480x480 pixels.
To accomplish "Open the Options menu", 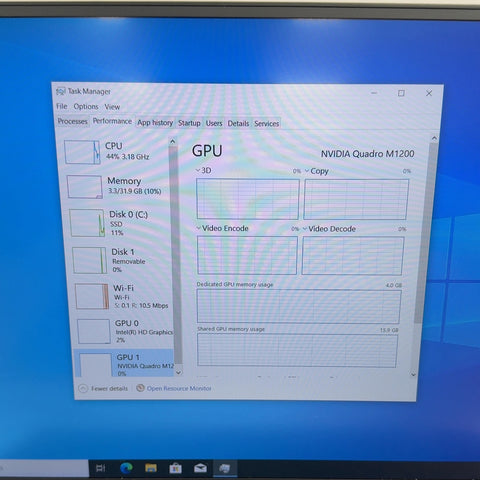I will click(x=86, y=107).
